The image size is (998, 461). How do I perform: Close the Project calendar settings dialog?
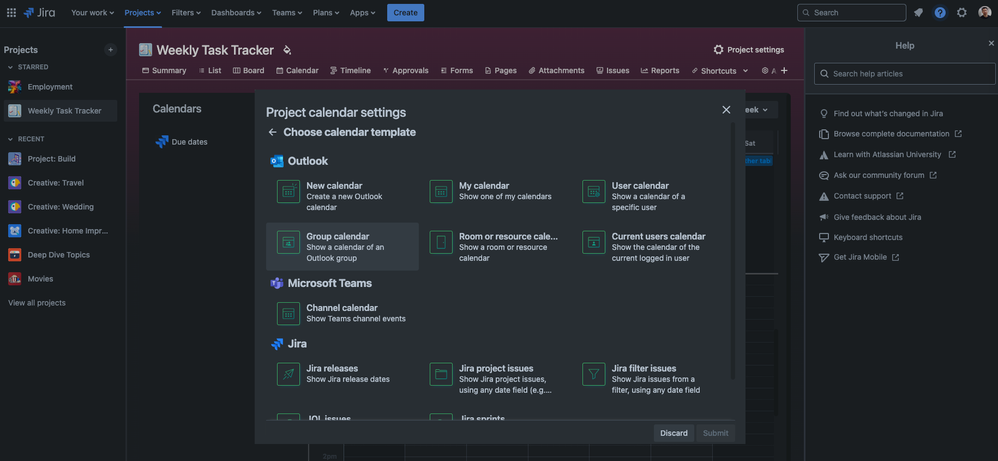point(726,110)
